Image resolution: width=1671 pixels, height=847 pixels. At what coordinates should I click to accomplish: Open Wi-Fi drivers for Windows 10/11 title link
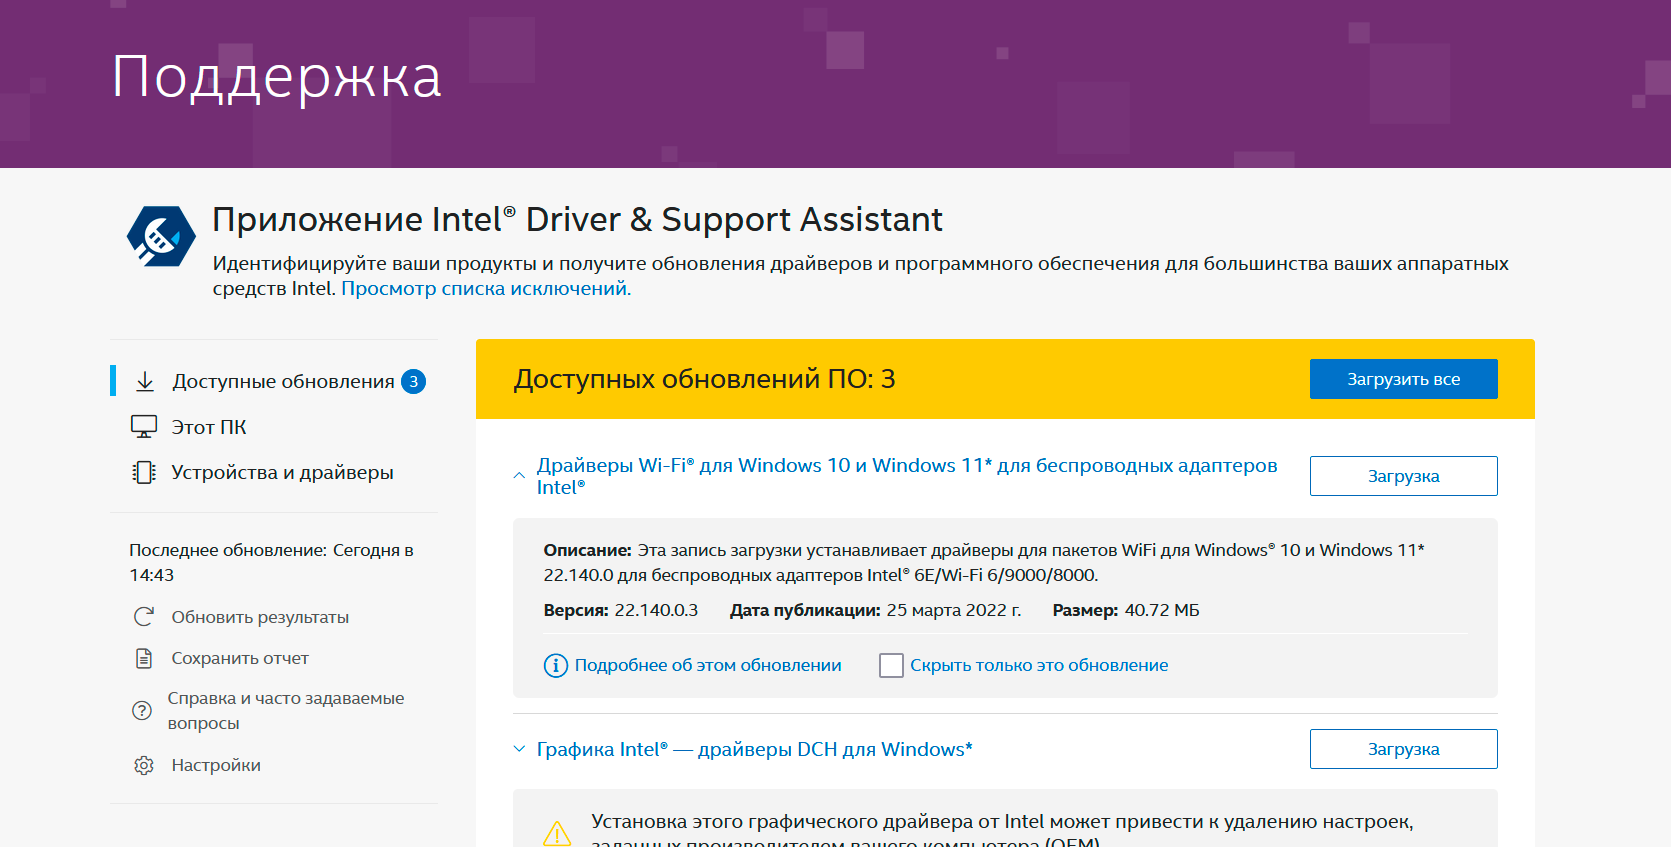point(907,476)
